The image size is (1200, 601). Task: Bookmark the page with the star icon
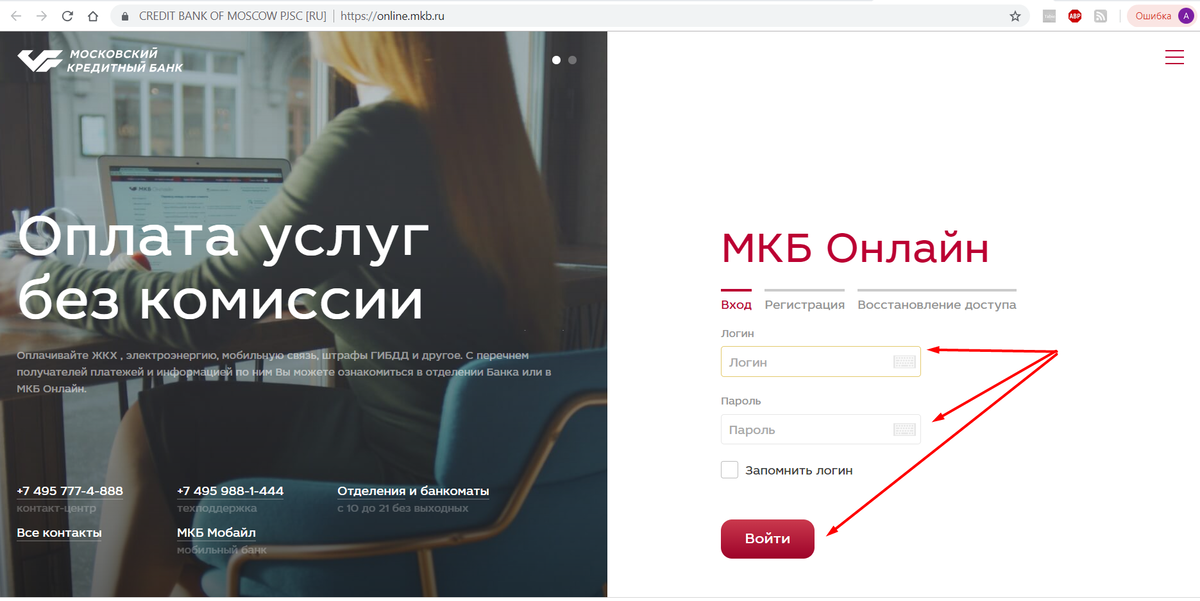[1015, 16]
